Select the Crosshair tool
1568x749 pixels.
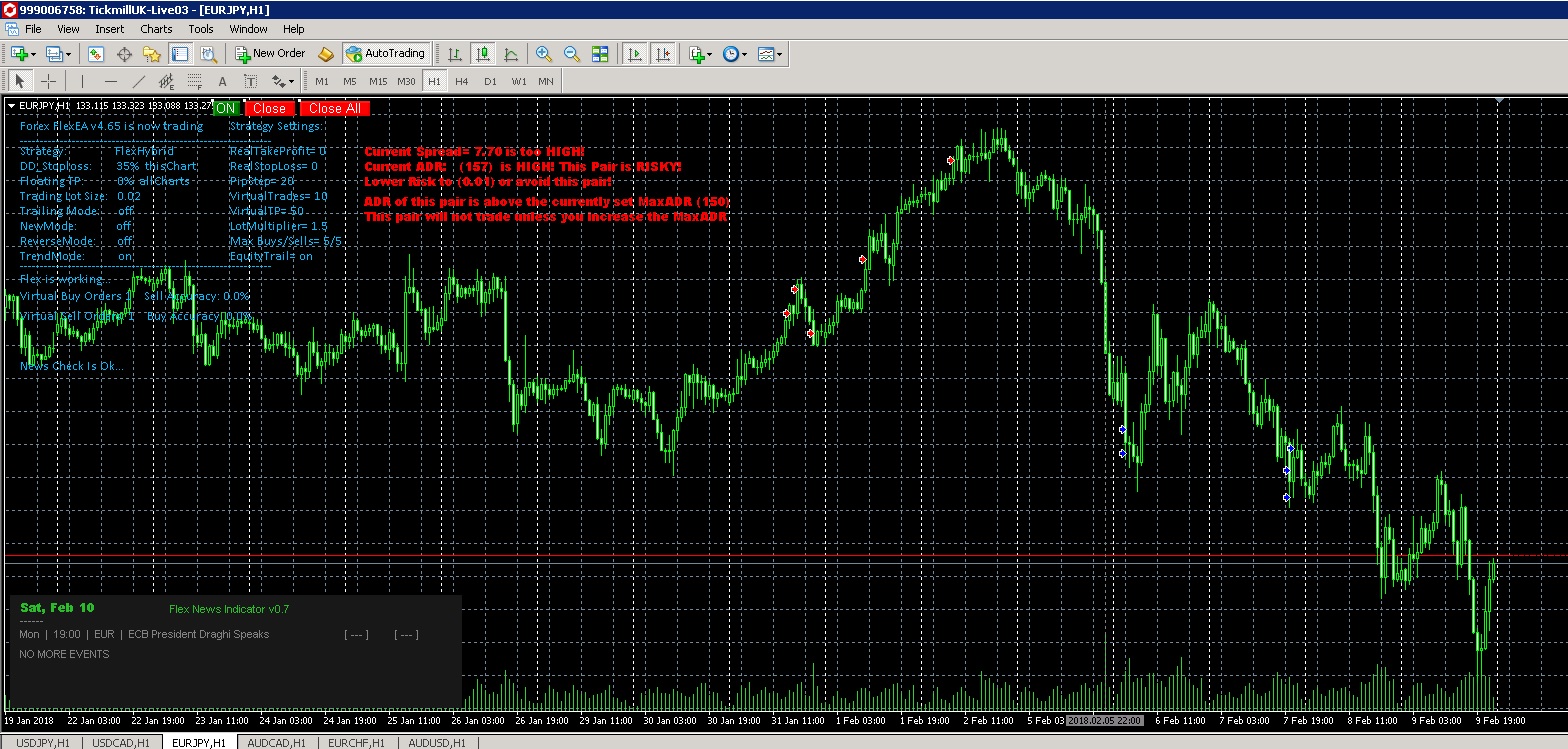(x=48, y=81)
